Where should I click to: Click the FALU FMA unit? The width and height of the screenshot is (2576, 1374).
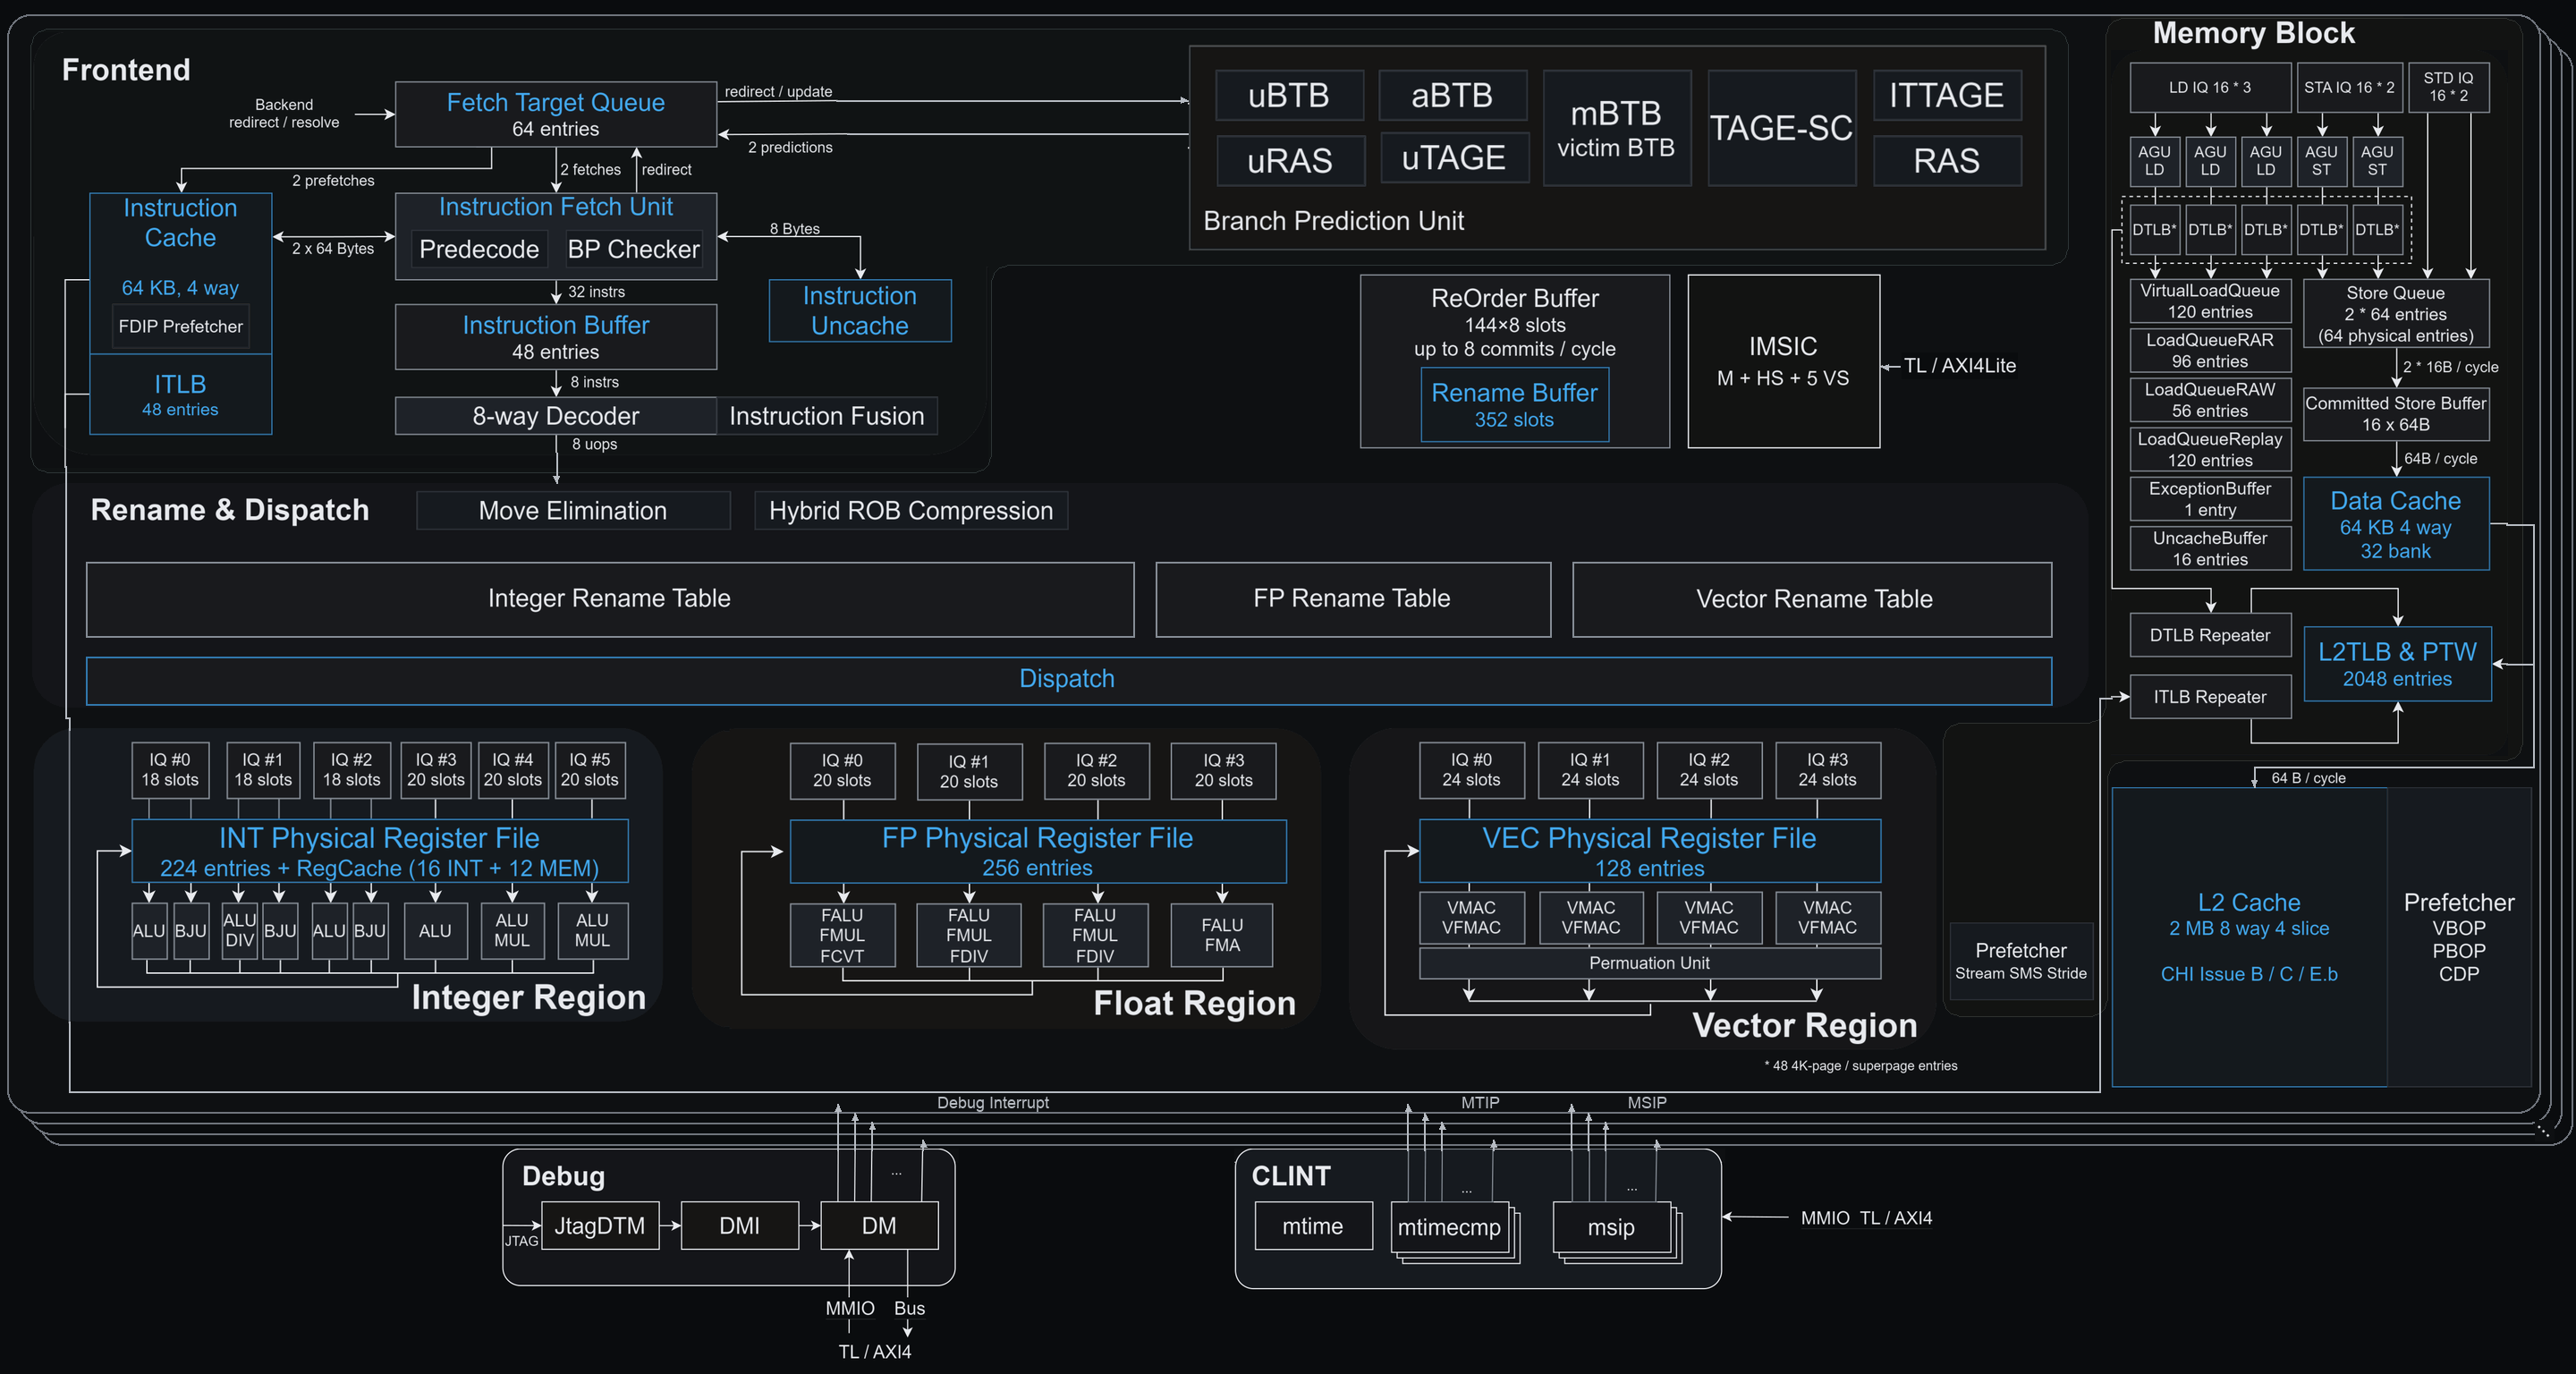(1222, 935)
